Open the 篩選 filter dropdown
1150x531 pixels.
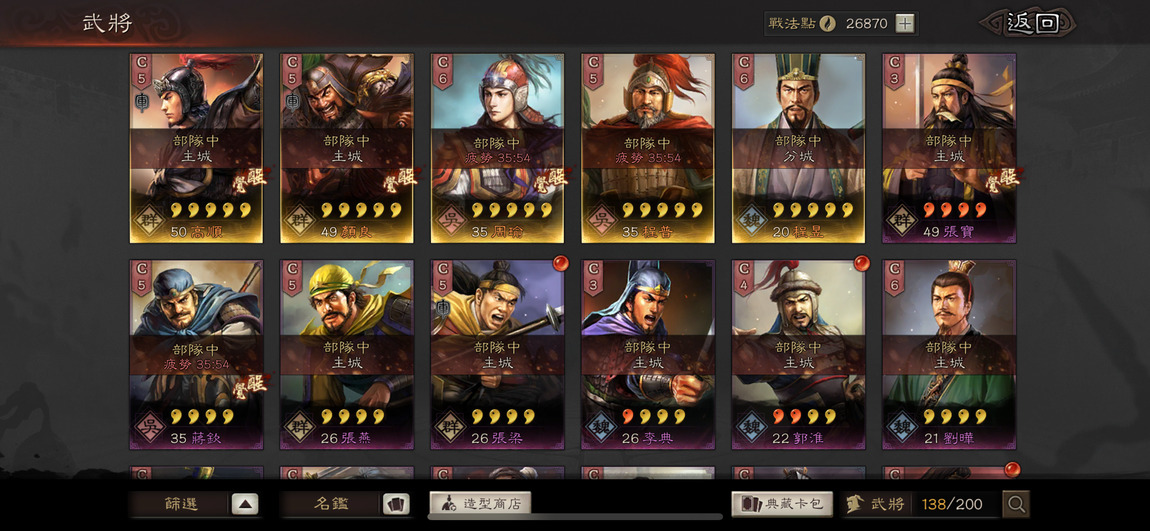click(180, 505)
